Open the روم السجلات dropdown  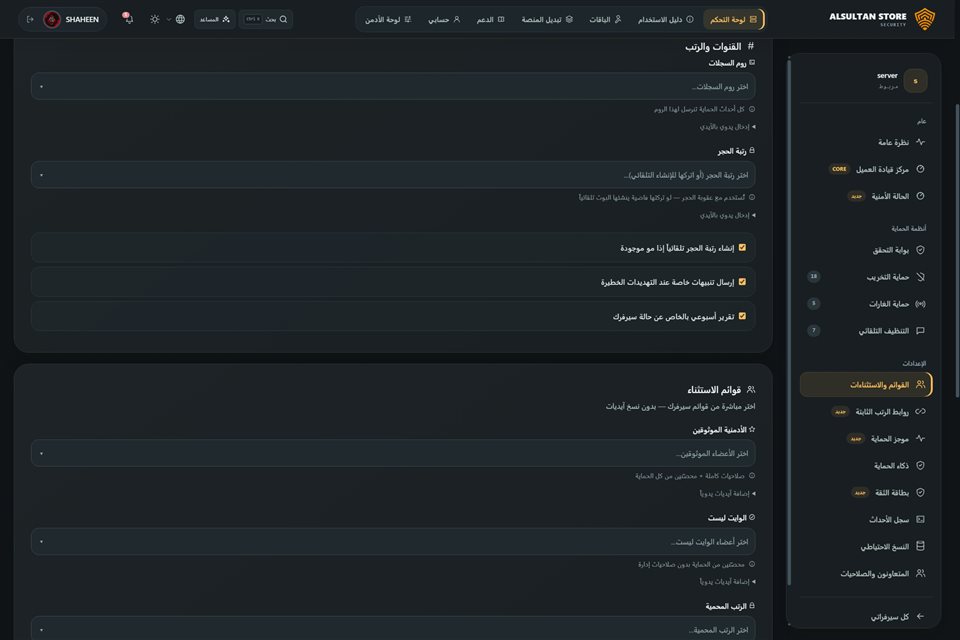393,86
